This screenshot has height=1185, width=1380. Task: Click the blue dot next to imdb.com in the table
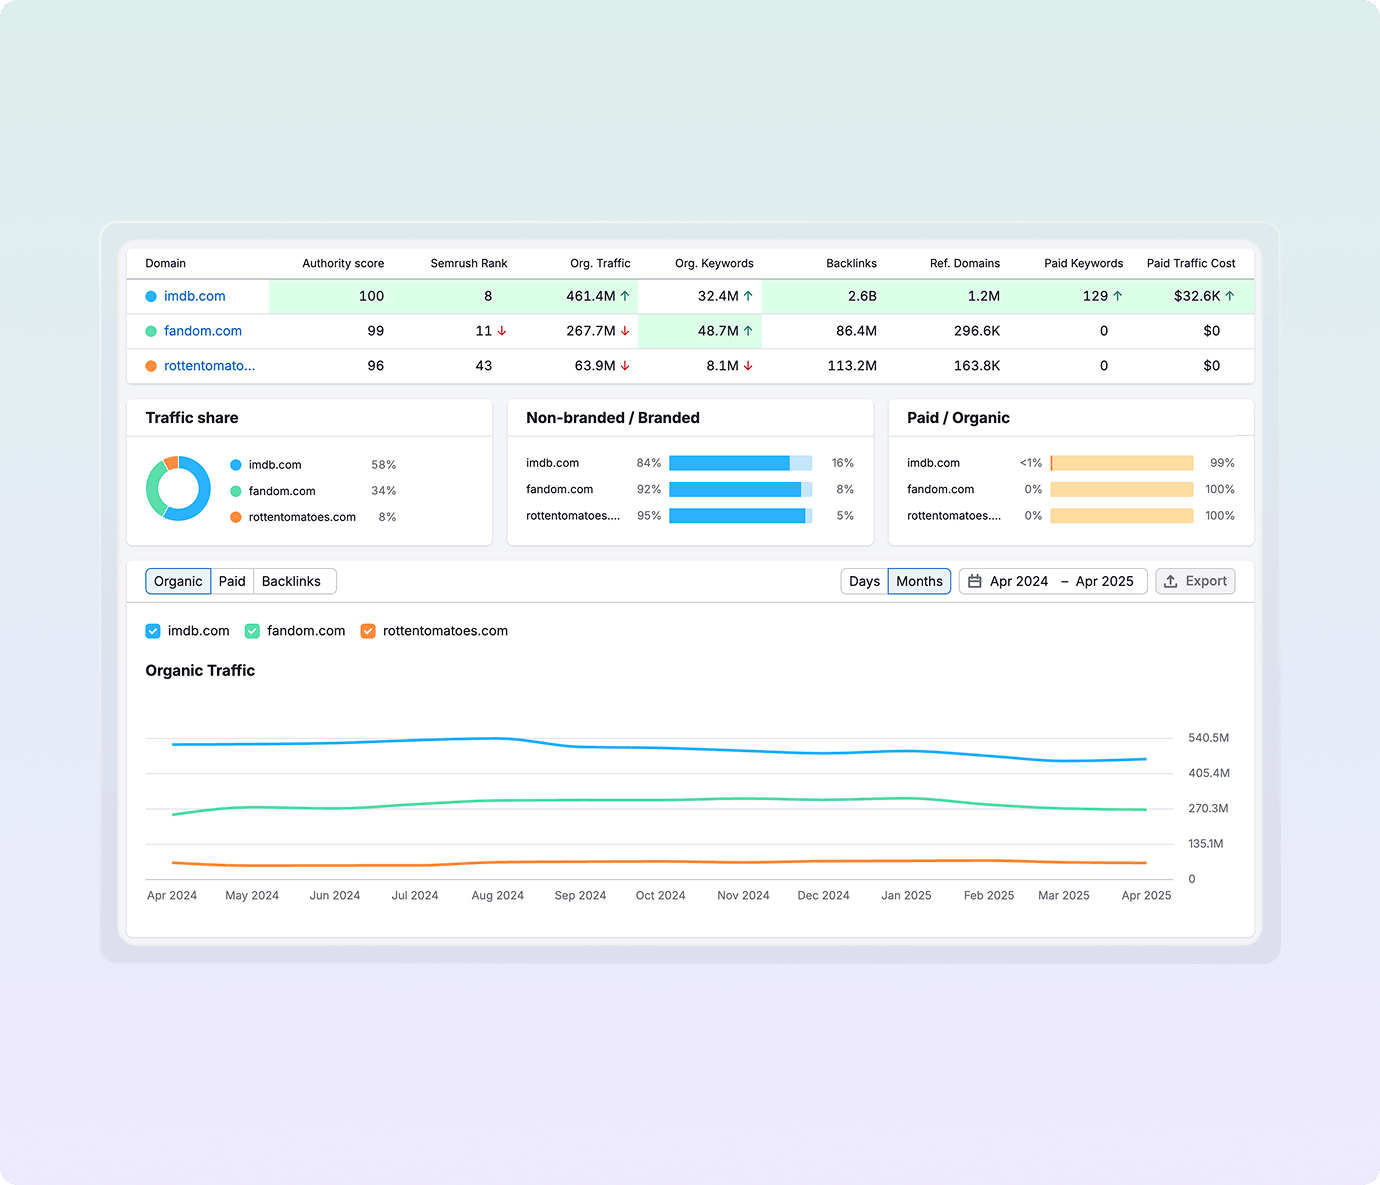pyautogui.click(x=151, y=296)
